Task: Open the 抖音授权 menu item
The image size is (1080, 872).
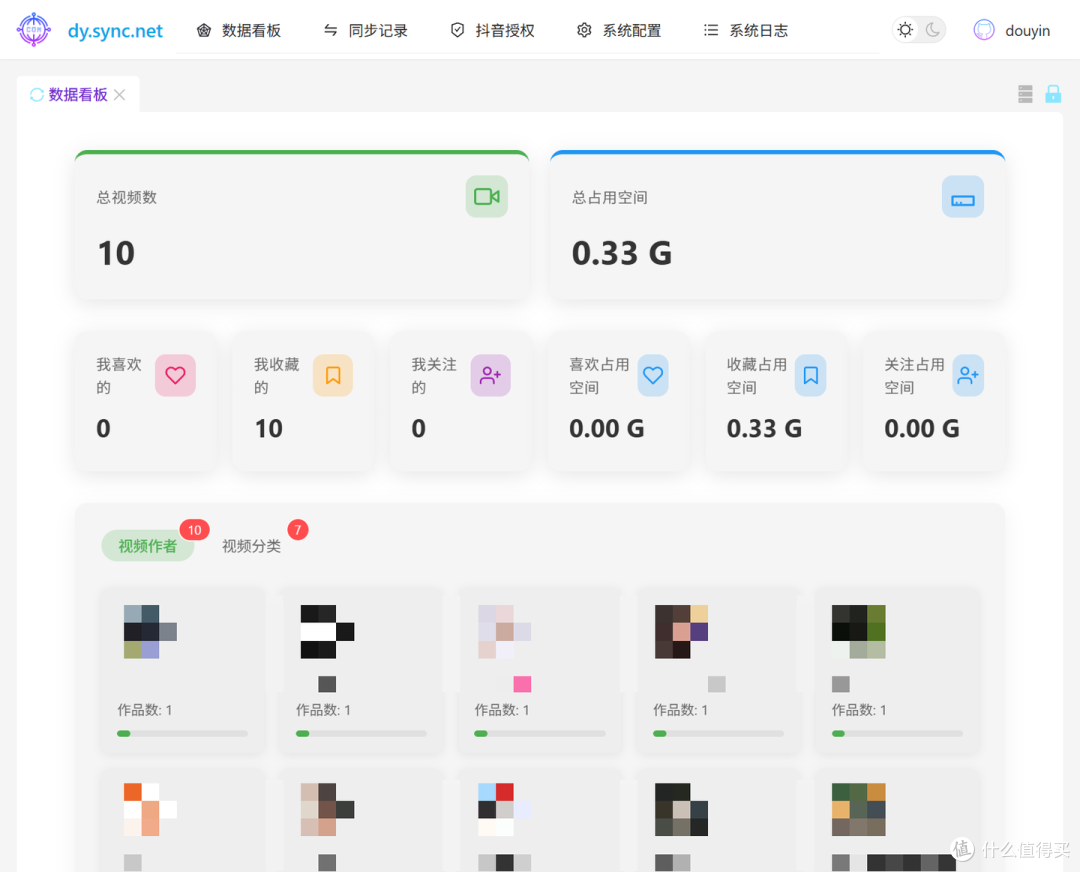Action: pos(492,30)
